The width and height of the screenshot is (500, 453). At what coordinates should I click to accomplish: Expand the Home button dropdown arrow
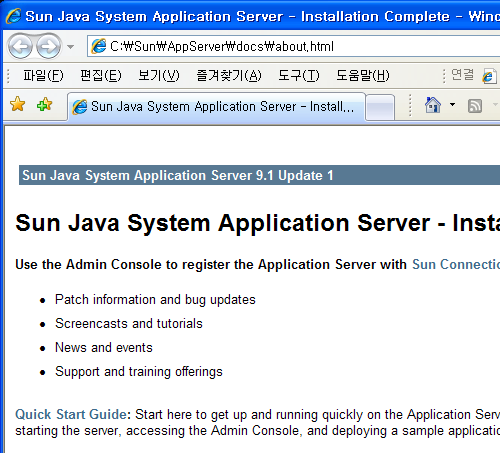tap(452, 105)
